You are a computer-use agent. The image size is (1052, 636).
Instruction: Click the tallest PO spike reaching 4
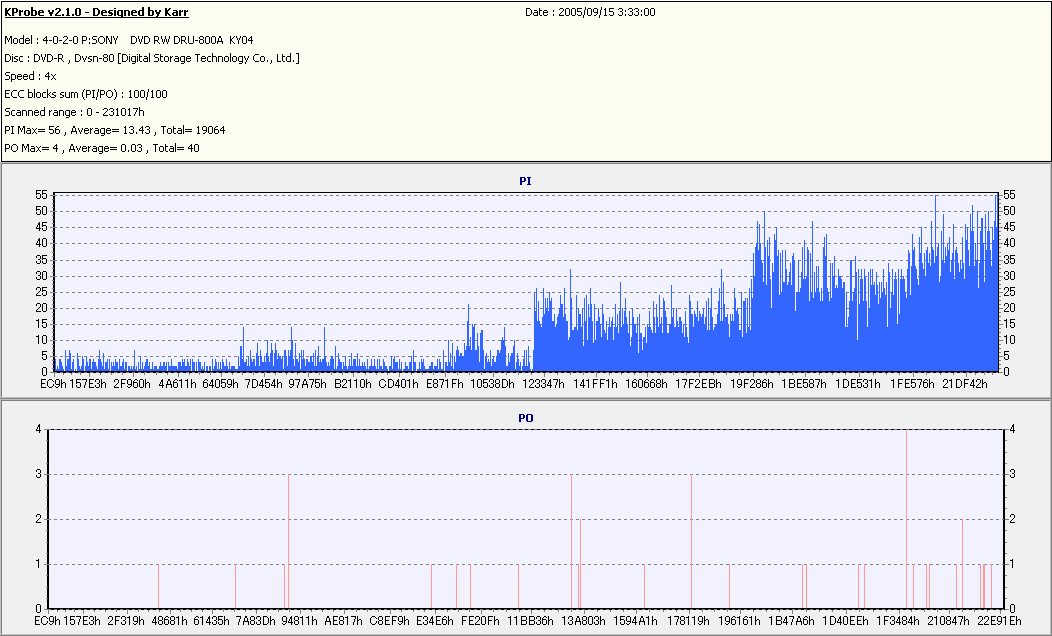pos(906,519)
